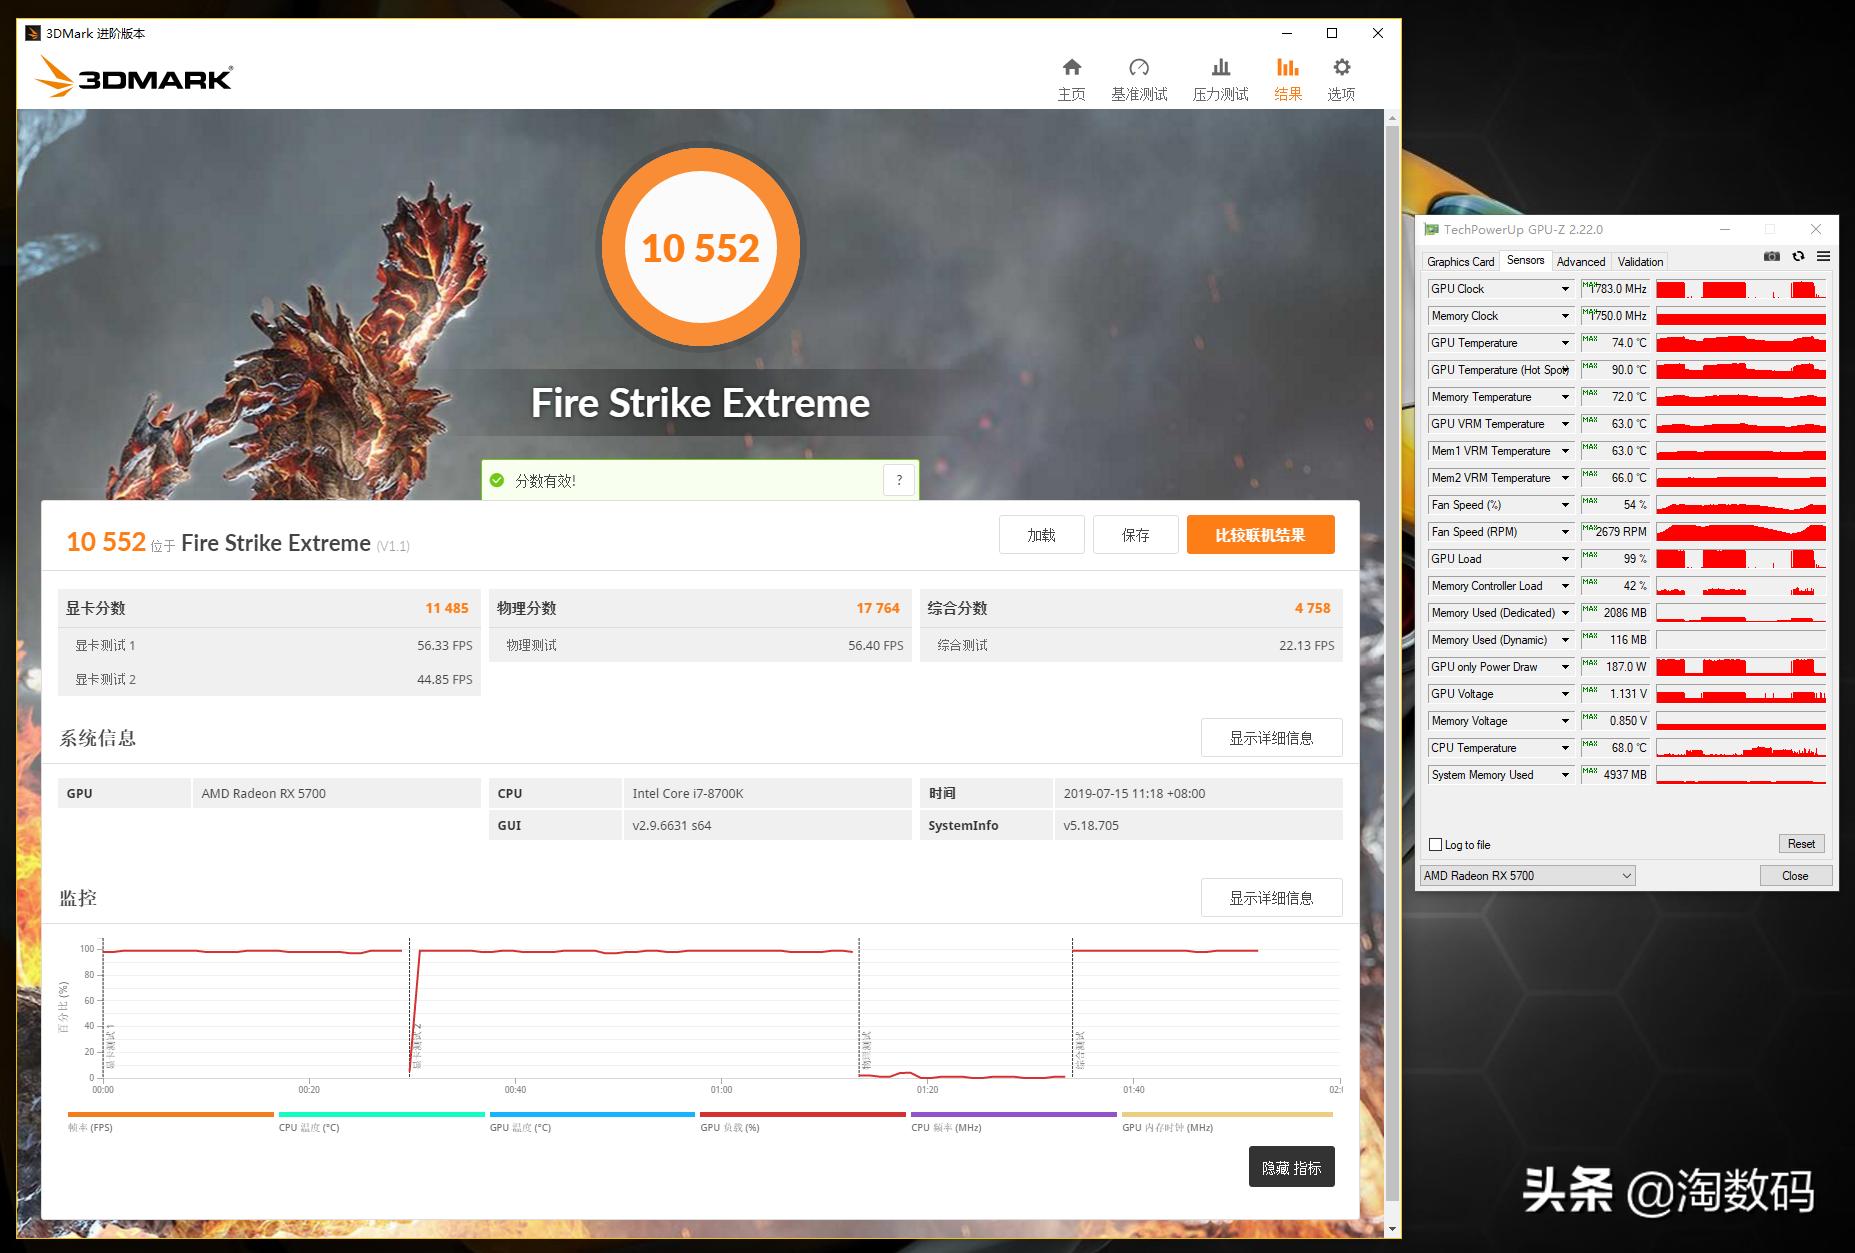Open the Memory Clock sensor dropdown
The width and height of the screenshot is (1855, 1253).
[x=1565, y=316]
